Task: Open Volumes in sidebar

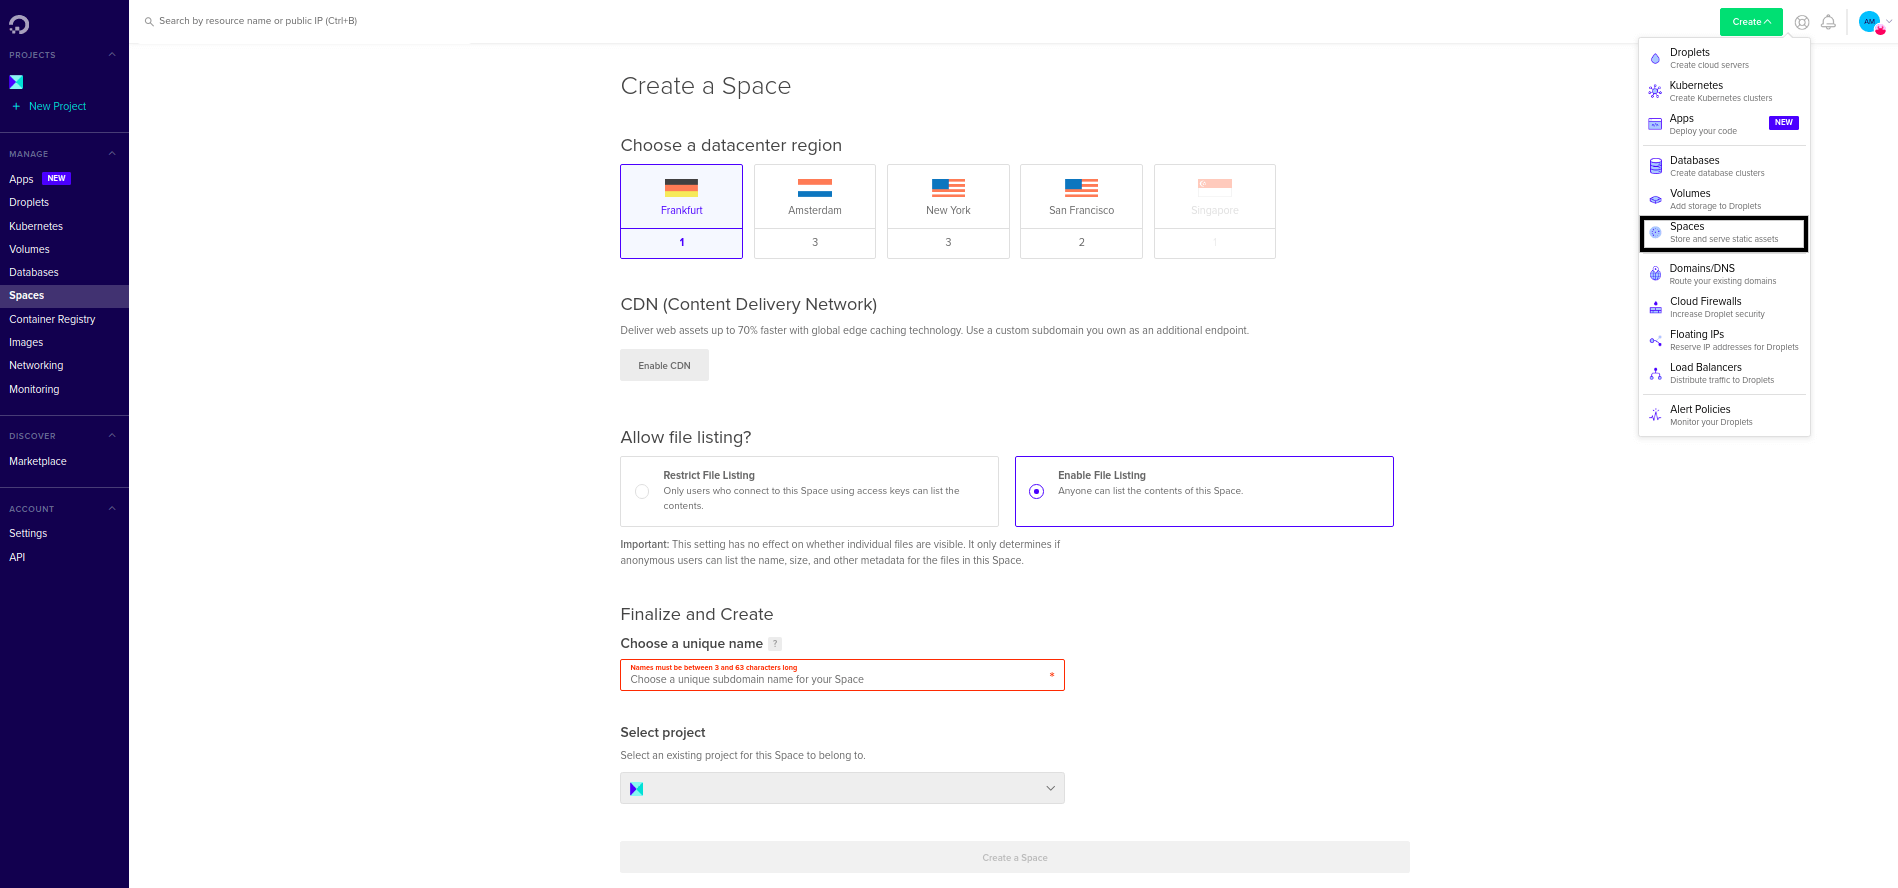Action: (x=29, y=249)
